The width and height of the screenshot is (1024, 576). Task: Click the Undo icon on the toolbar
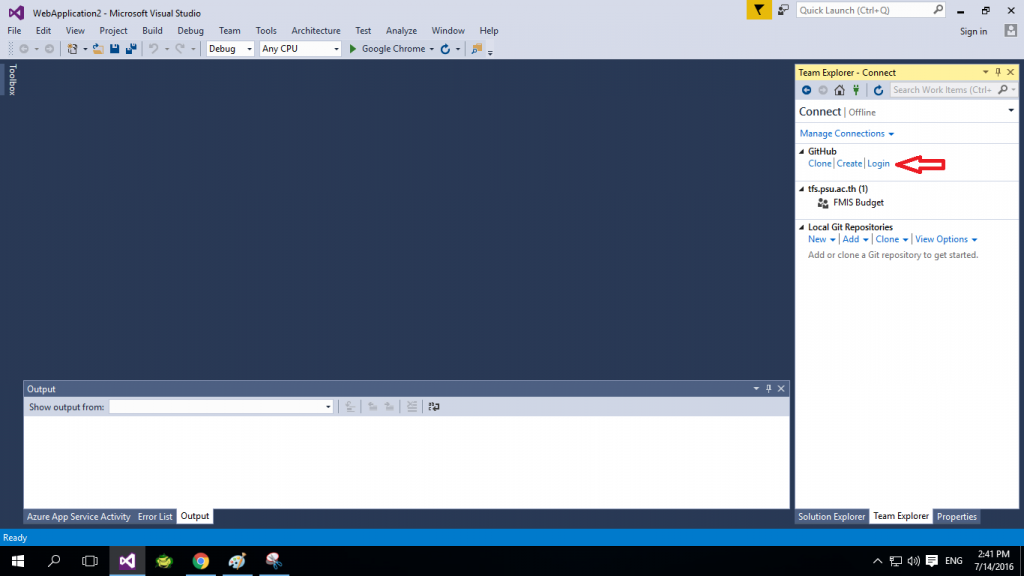click(154, 48)
